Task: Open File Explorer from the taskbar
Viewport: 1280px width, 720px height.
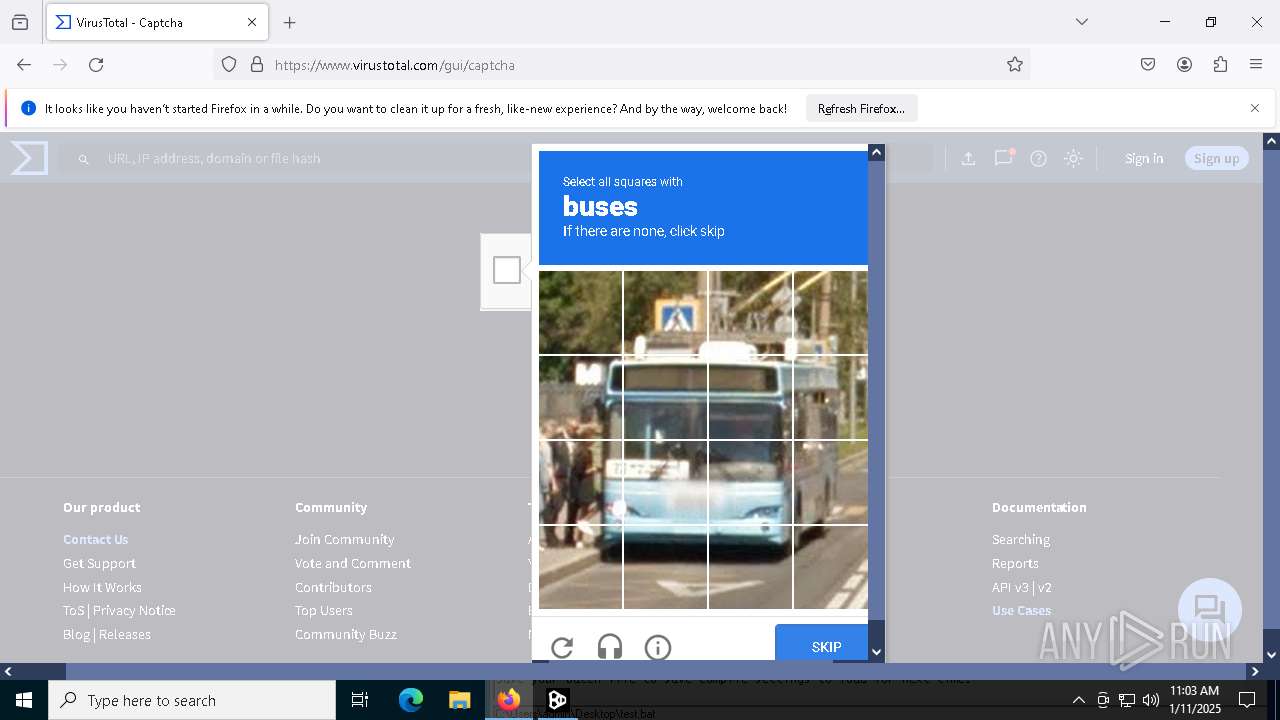Action: pos(459,700)
